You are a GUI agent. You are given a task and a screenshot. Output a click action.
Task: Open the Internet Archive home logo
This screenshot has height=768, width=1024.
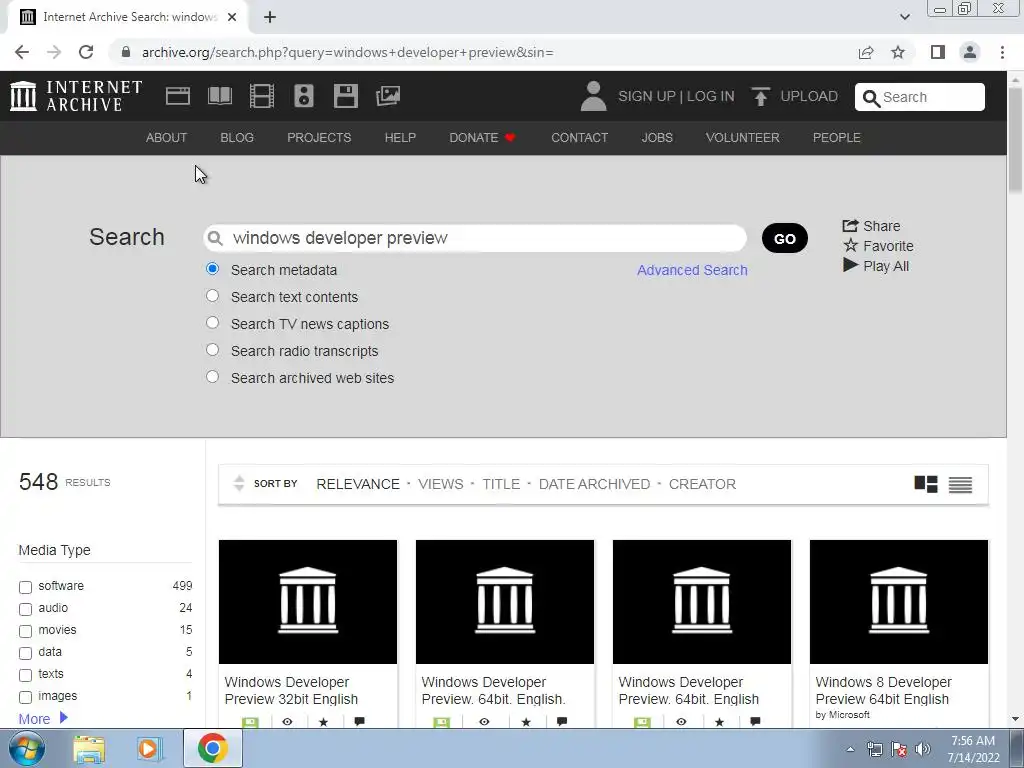(x=76, y=96)
